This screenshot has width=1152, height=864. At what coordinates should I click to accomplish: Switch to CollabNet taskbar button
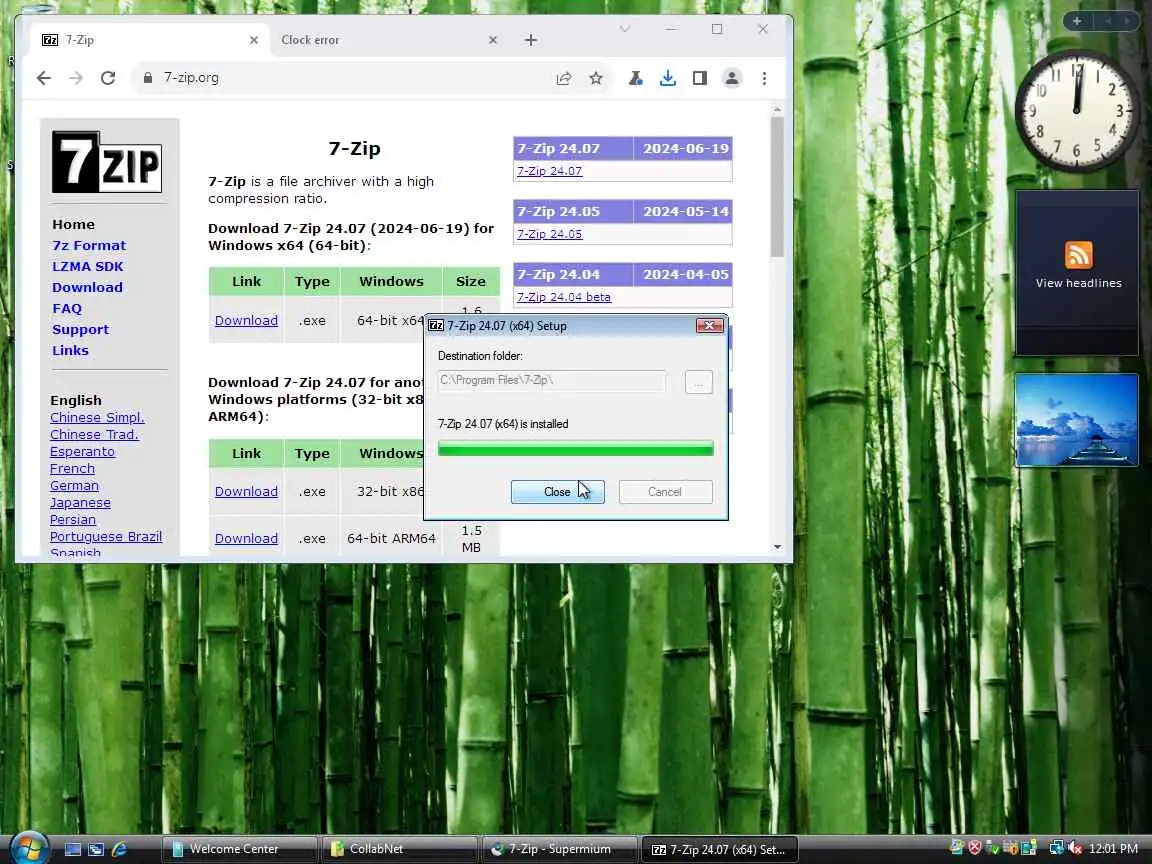tap(399, 849)
